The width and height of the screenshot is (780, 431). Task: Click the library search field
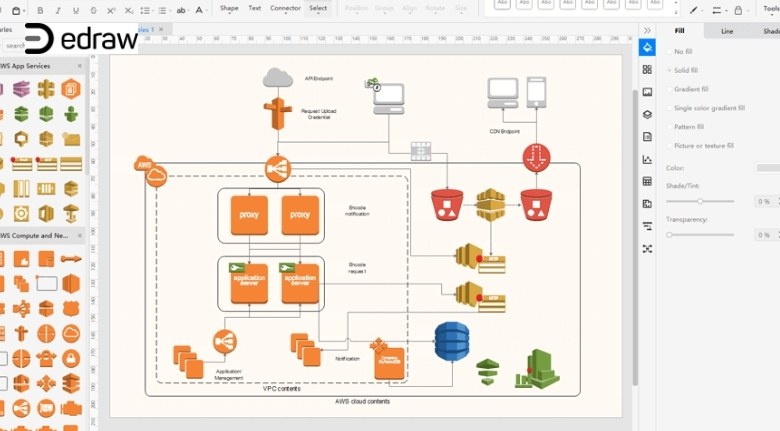point(13,45)
